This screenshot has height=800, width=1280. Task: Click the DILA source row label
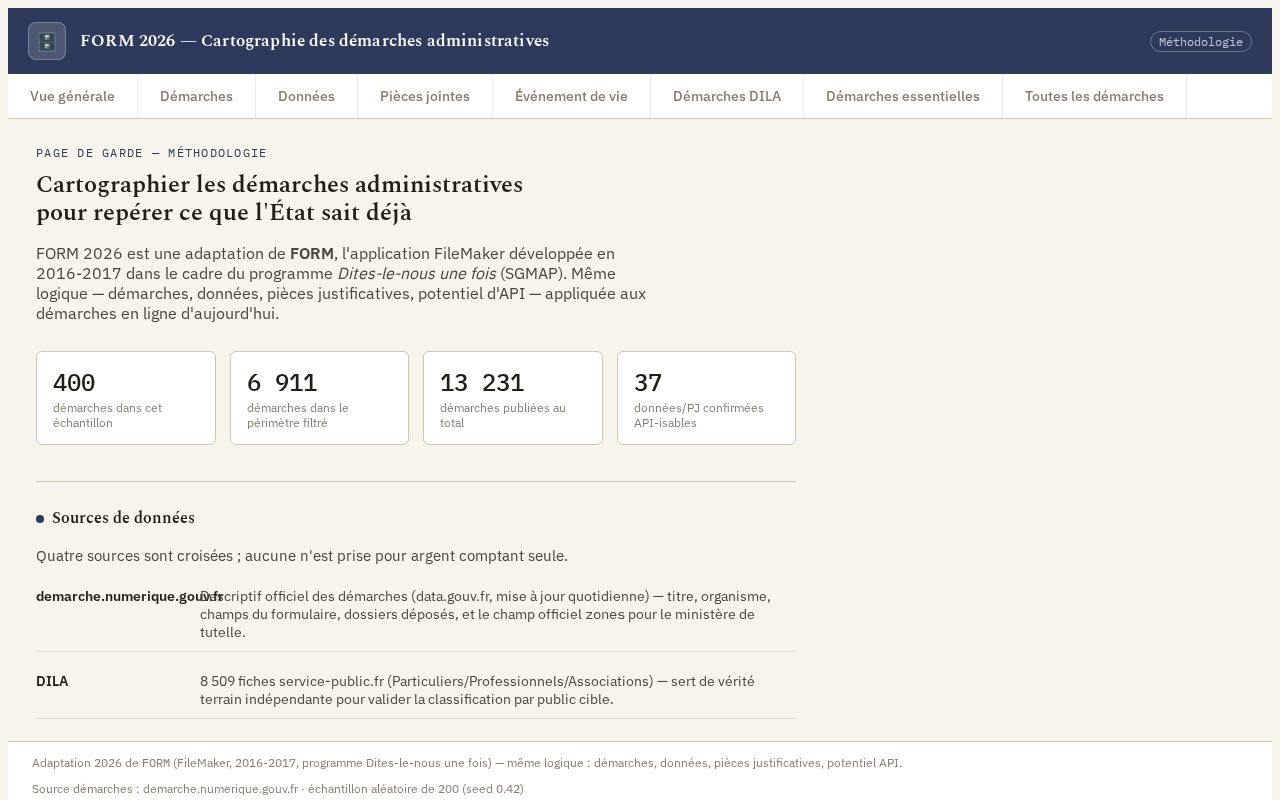click(x=52, y=681)
